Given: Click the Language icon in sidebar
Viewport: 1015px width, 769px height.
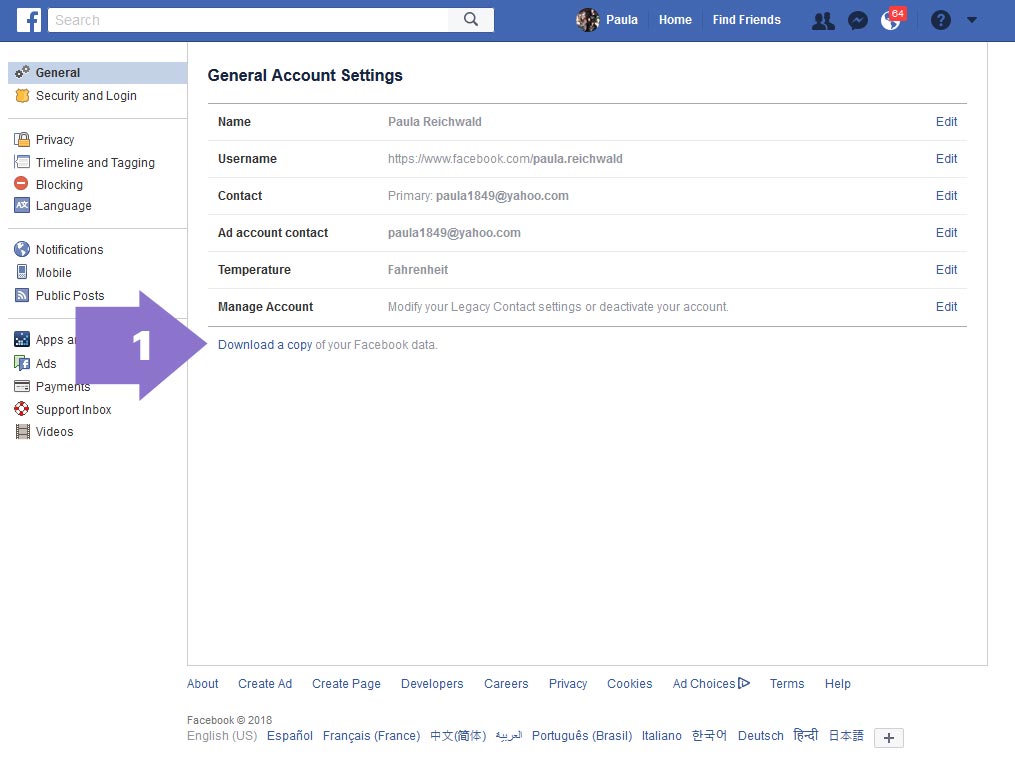Looking at the screenshot, I should 22,205.
